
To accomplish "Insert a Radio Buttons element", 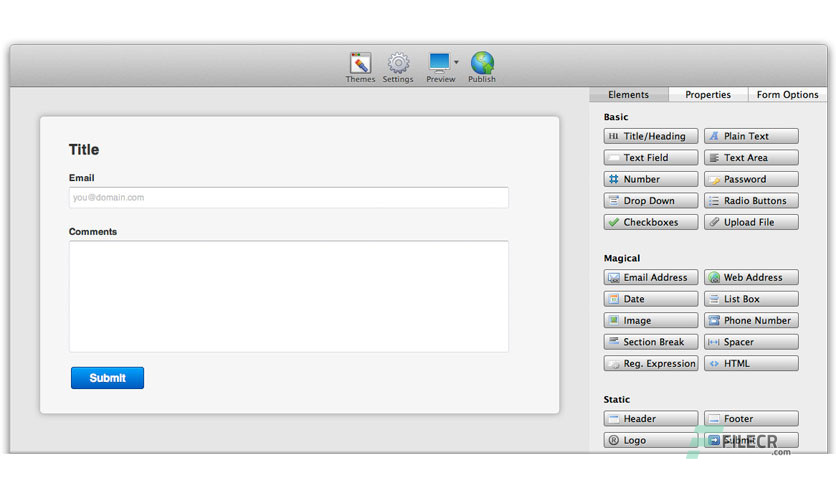I will click(751, 200).
